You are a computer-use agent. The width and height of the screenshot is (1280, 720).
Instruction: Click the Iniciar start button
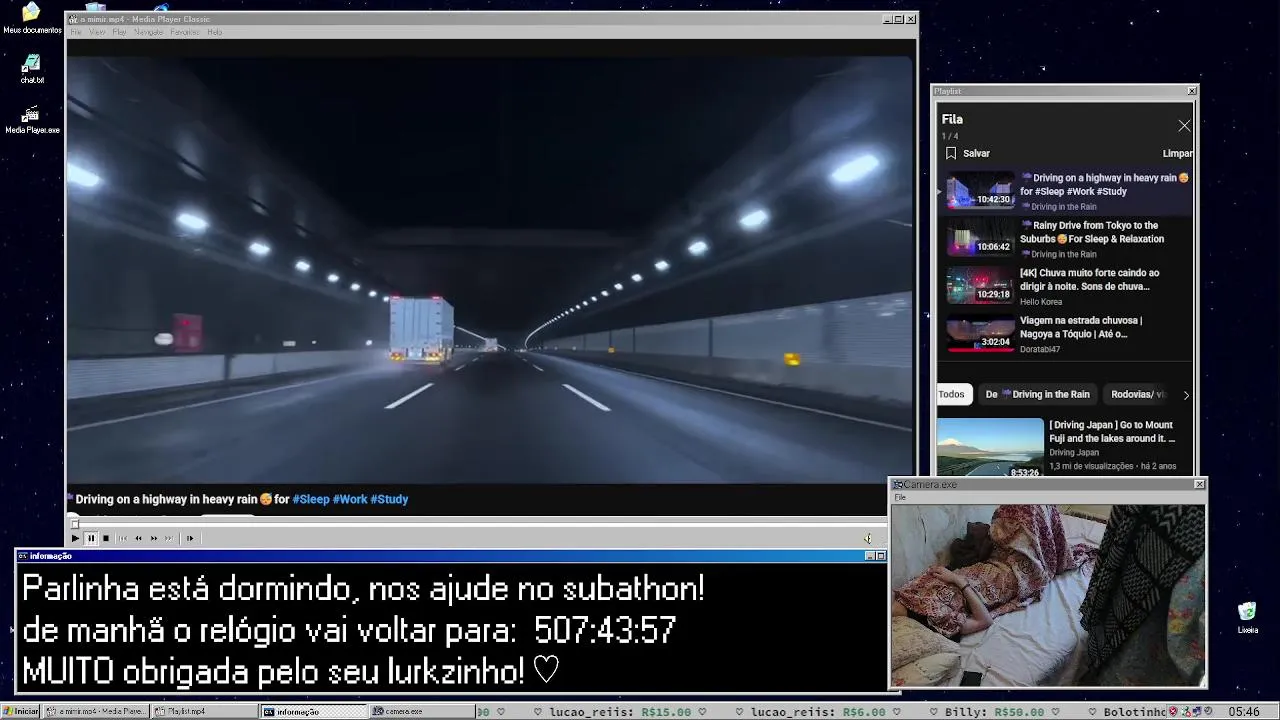coord(20,711)
